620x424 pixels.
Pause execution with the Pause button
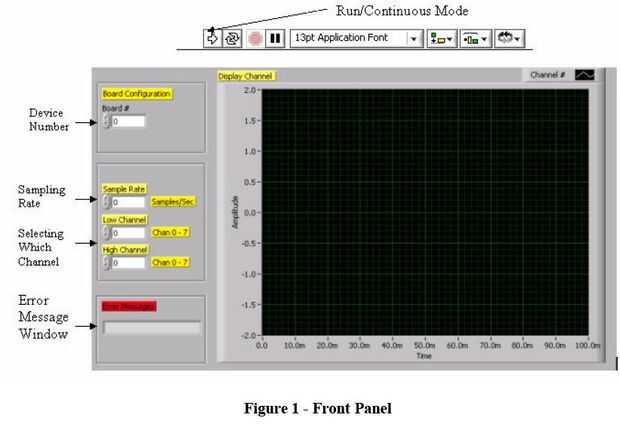pos(275,38)
